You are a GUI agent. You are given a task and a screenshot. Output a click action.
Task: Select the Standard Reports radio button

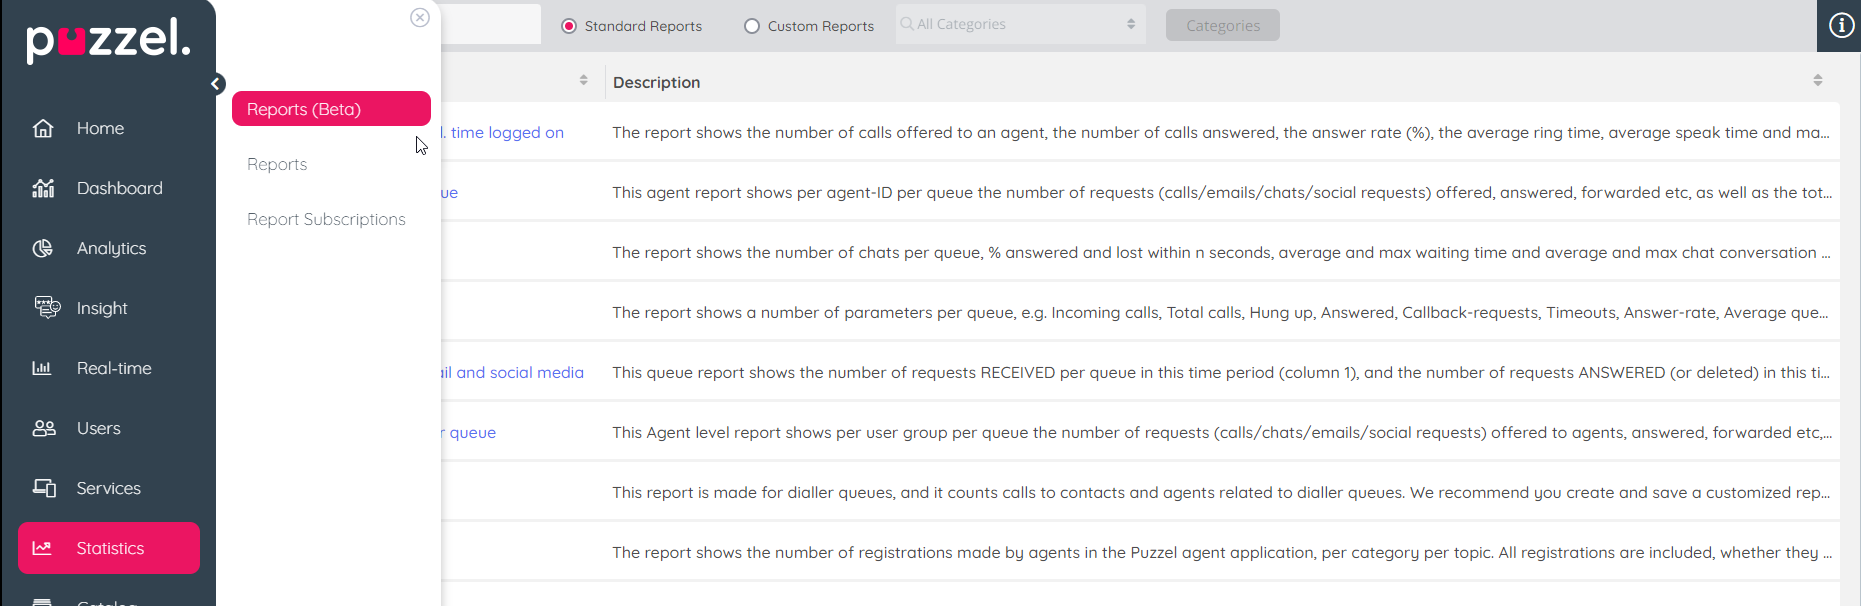(x=569, y=26)
